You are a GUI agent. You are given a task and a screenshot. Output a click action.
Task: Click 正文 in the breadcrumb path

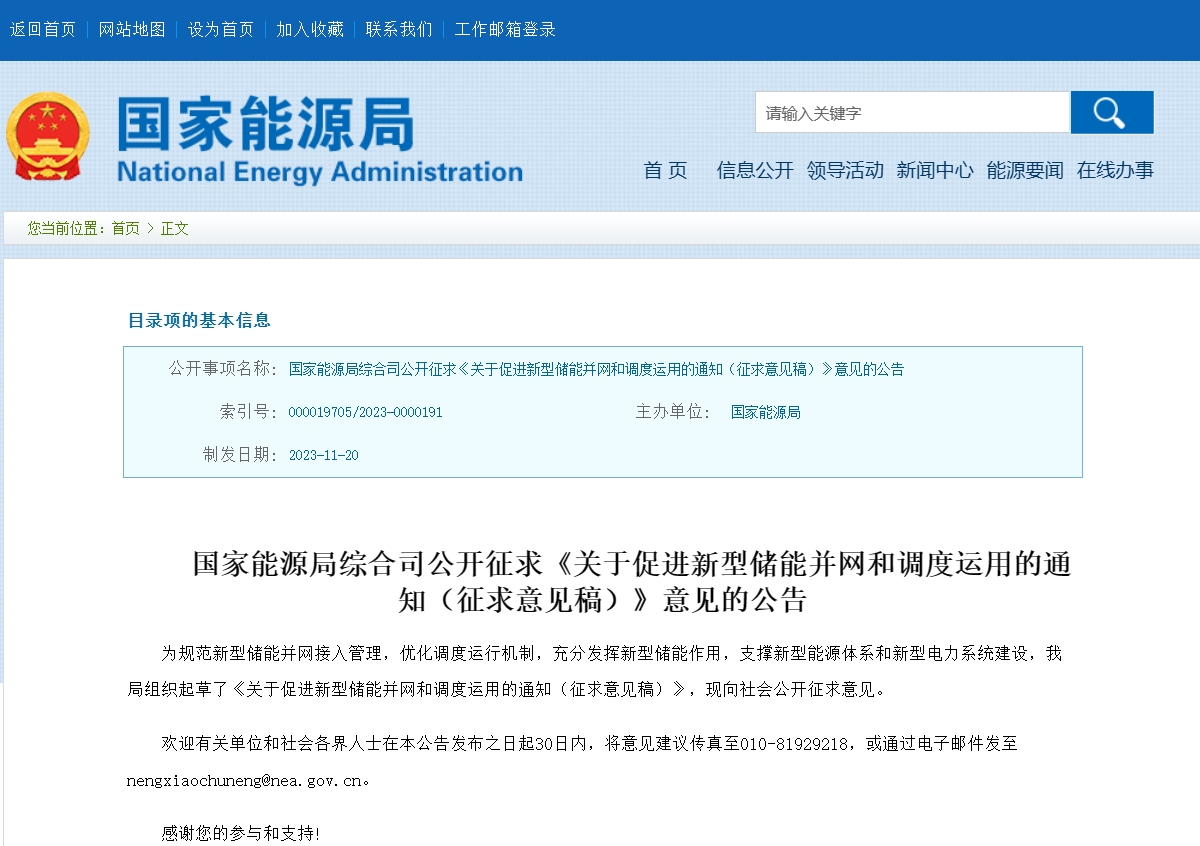click(175, 228)
